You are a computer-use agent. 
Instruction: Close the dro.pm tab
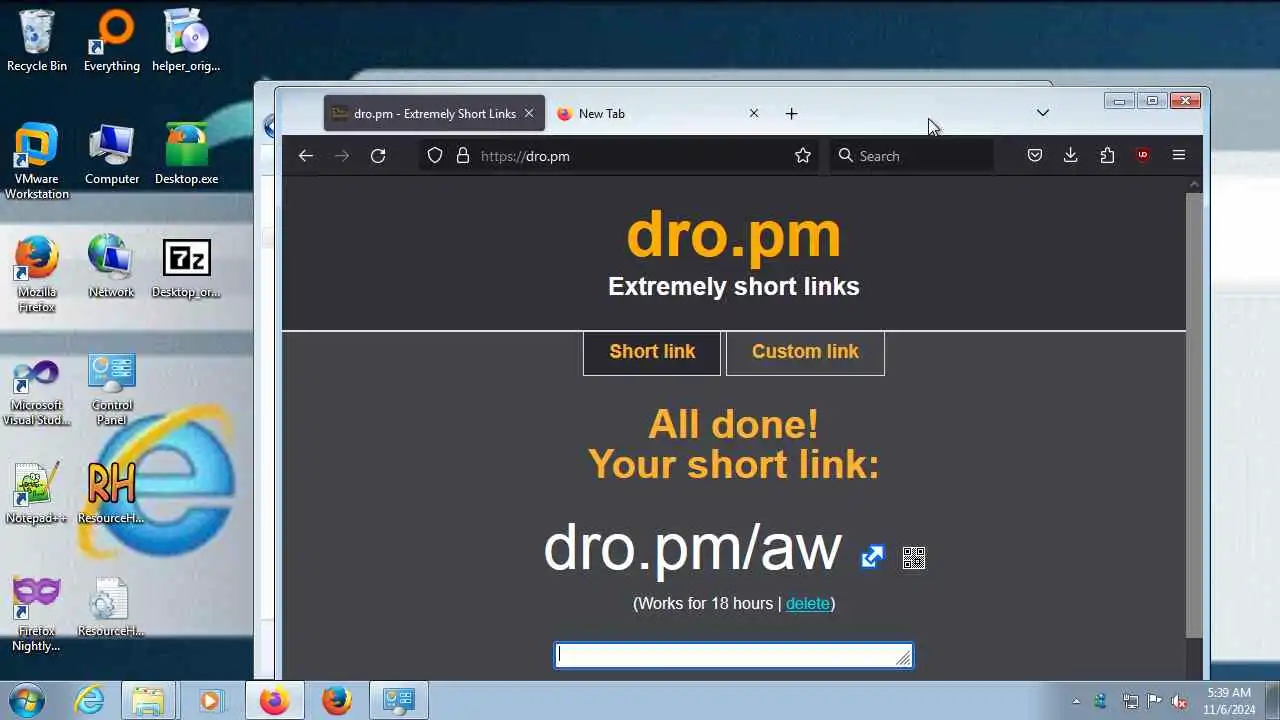pos(529,114)
